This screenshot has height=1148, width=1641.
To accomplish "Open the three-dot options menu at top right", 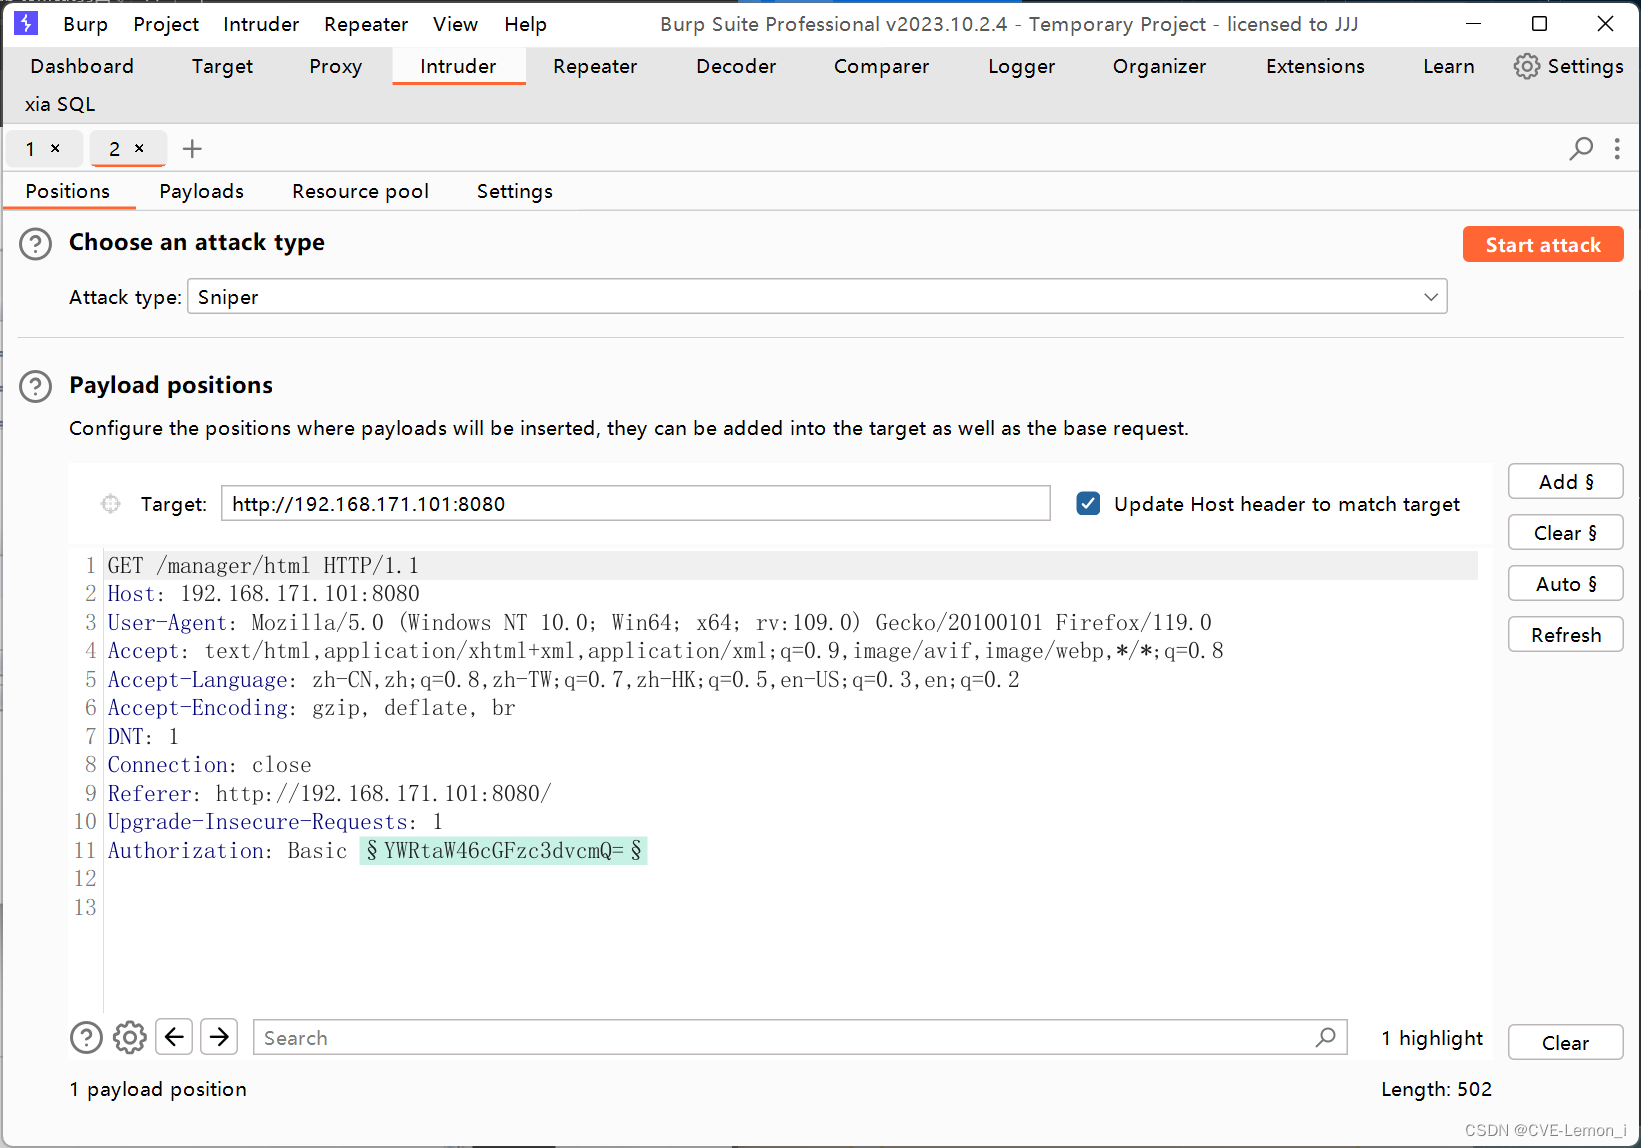I will coord(1617,149).
